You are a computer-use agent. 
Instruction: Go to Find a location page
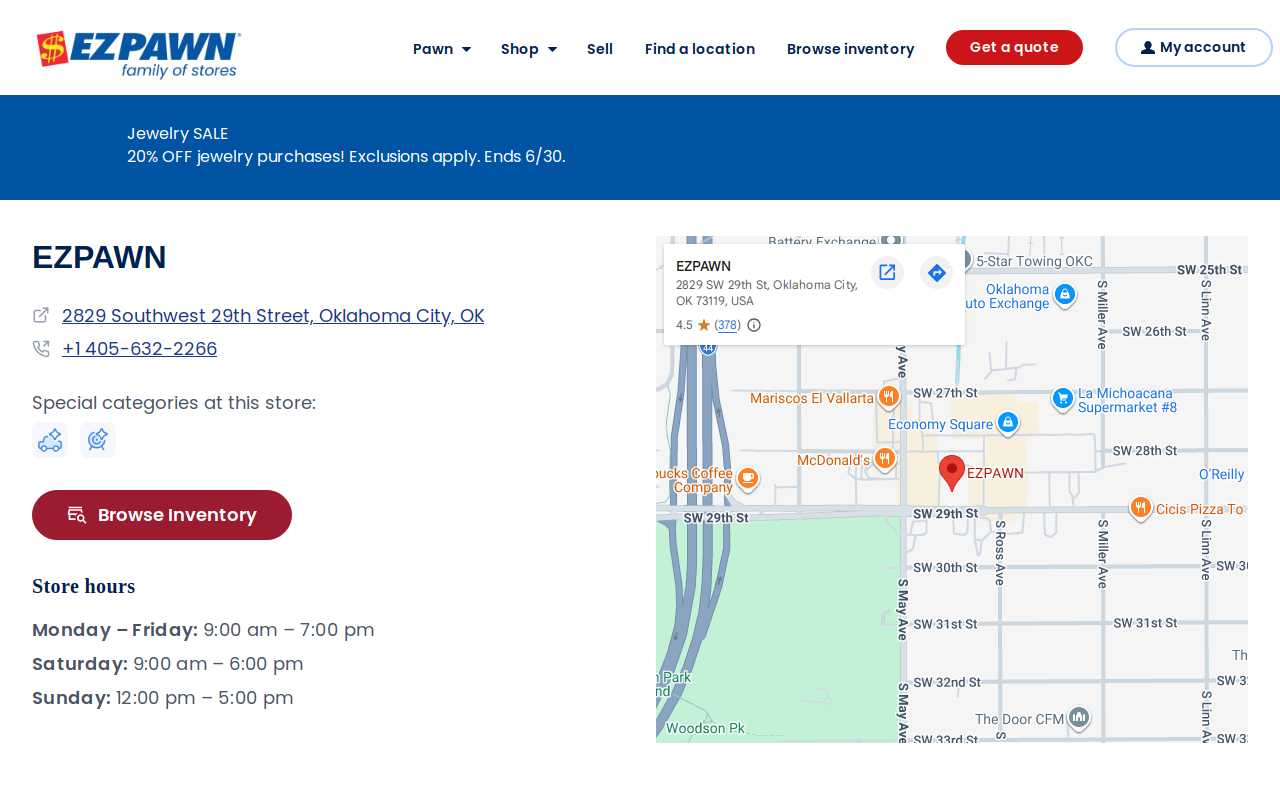tap(700, 49)
